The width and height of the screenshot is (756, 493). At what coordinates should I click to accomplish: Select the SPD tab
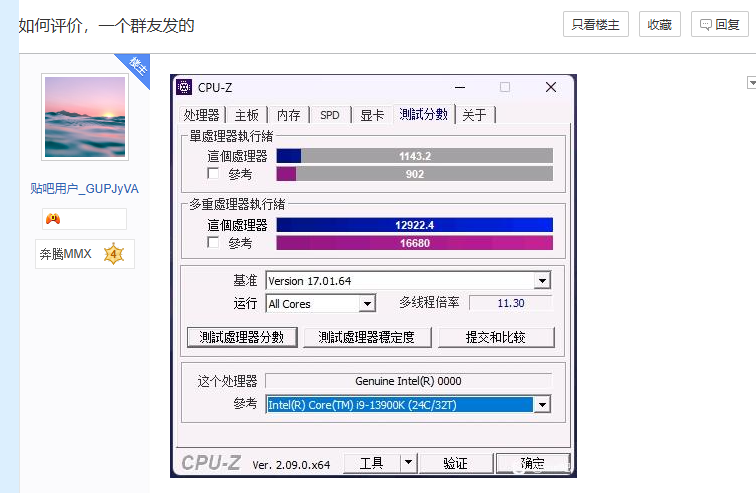[x=330, y=115]
